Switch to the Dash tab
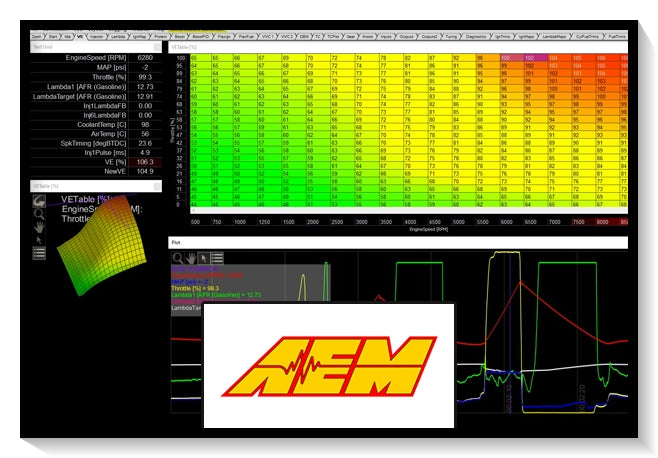 click(37, 37)
